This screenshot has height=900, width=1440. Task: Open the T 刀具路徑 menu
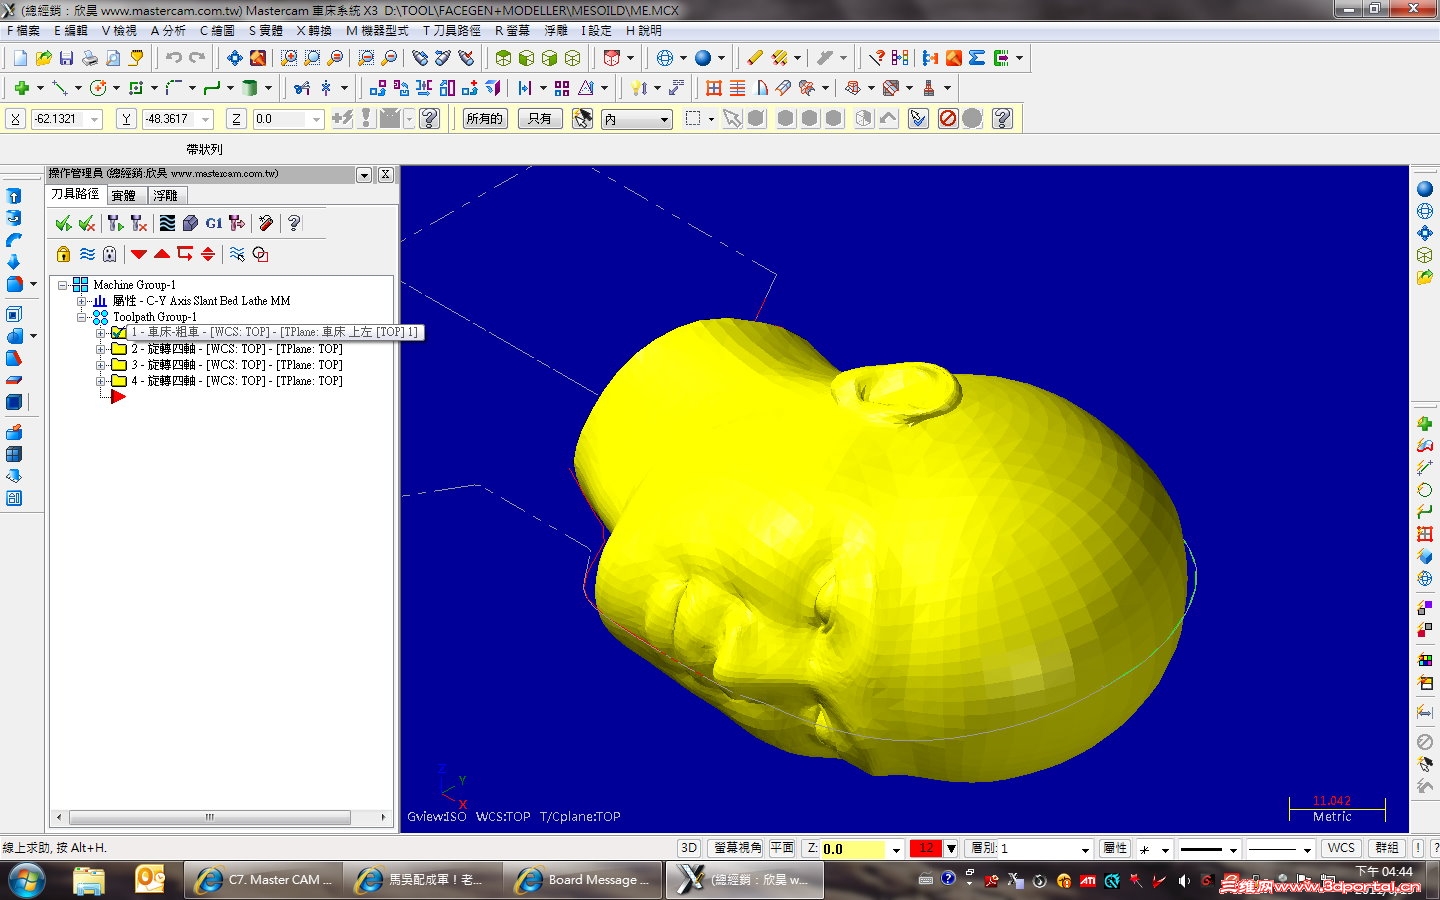point(452,31)
